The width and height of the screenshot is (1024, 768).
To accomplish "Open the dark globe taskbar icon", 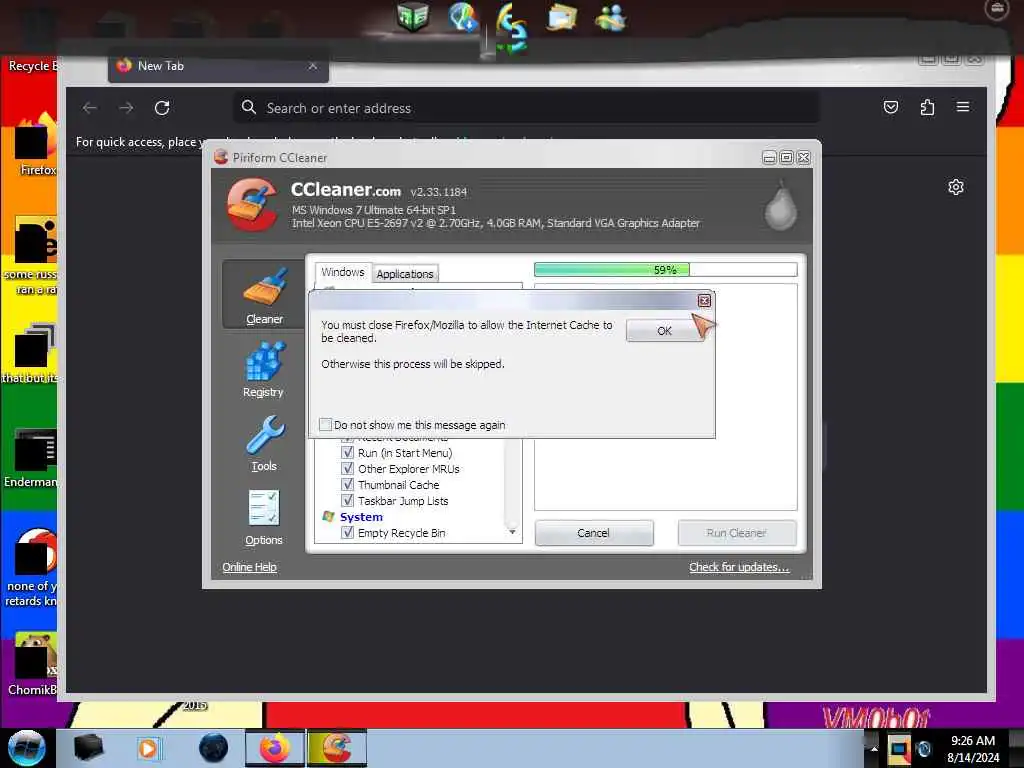I will click(x=214, y=748).
